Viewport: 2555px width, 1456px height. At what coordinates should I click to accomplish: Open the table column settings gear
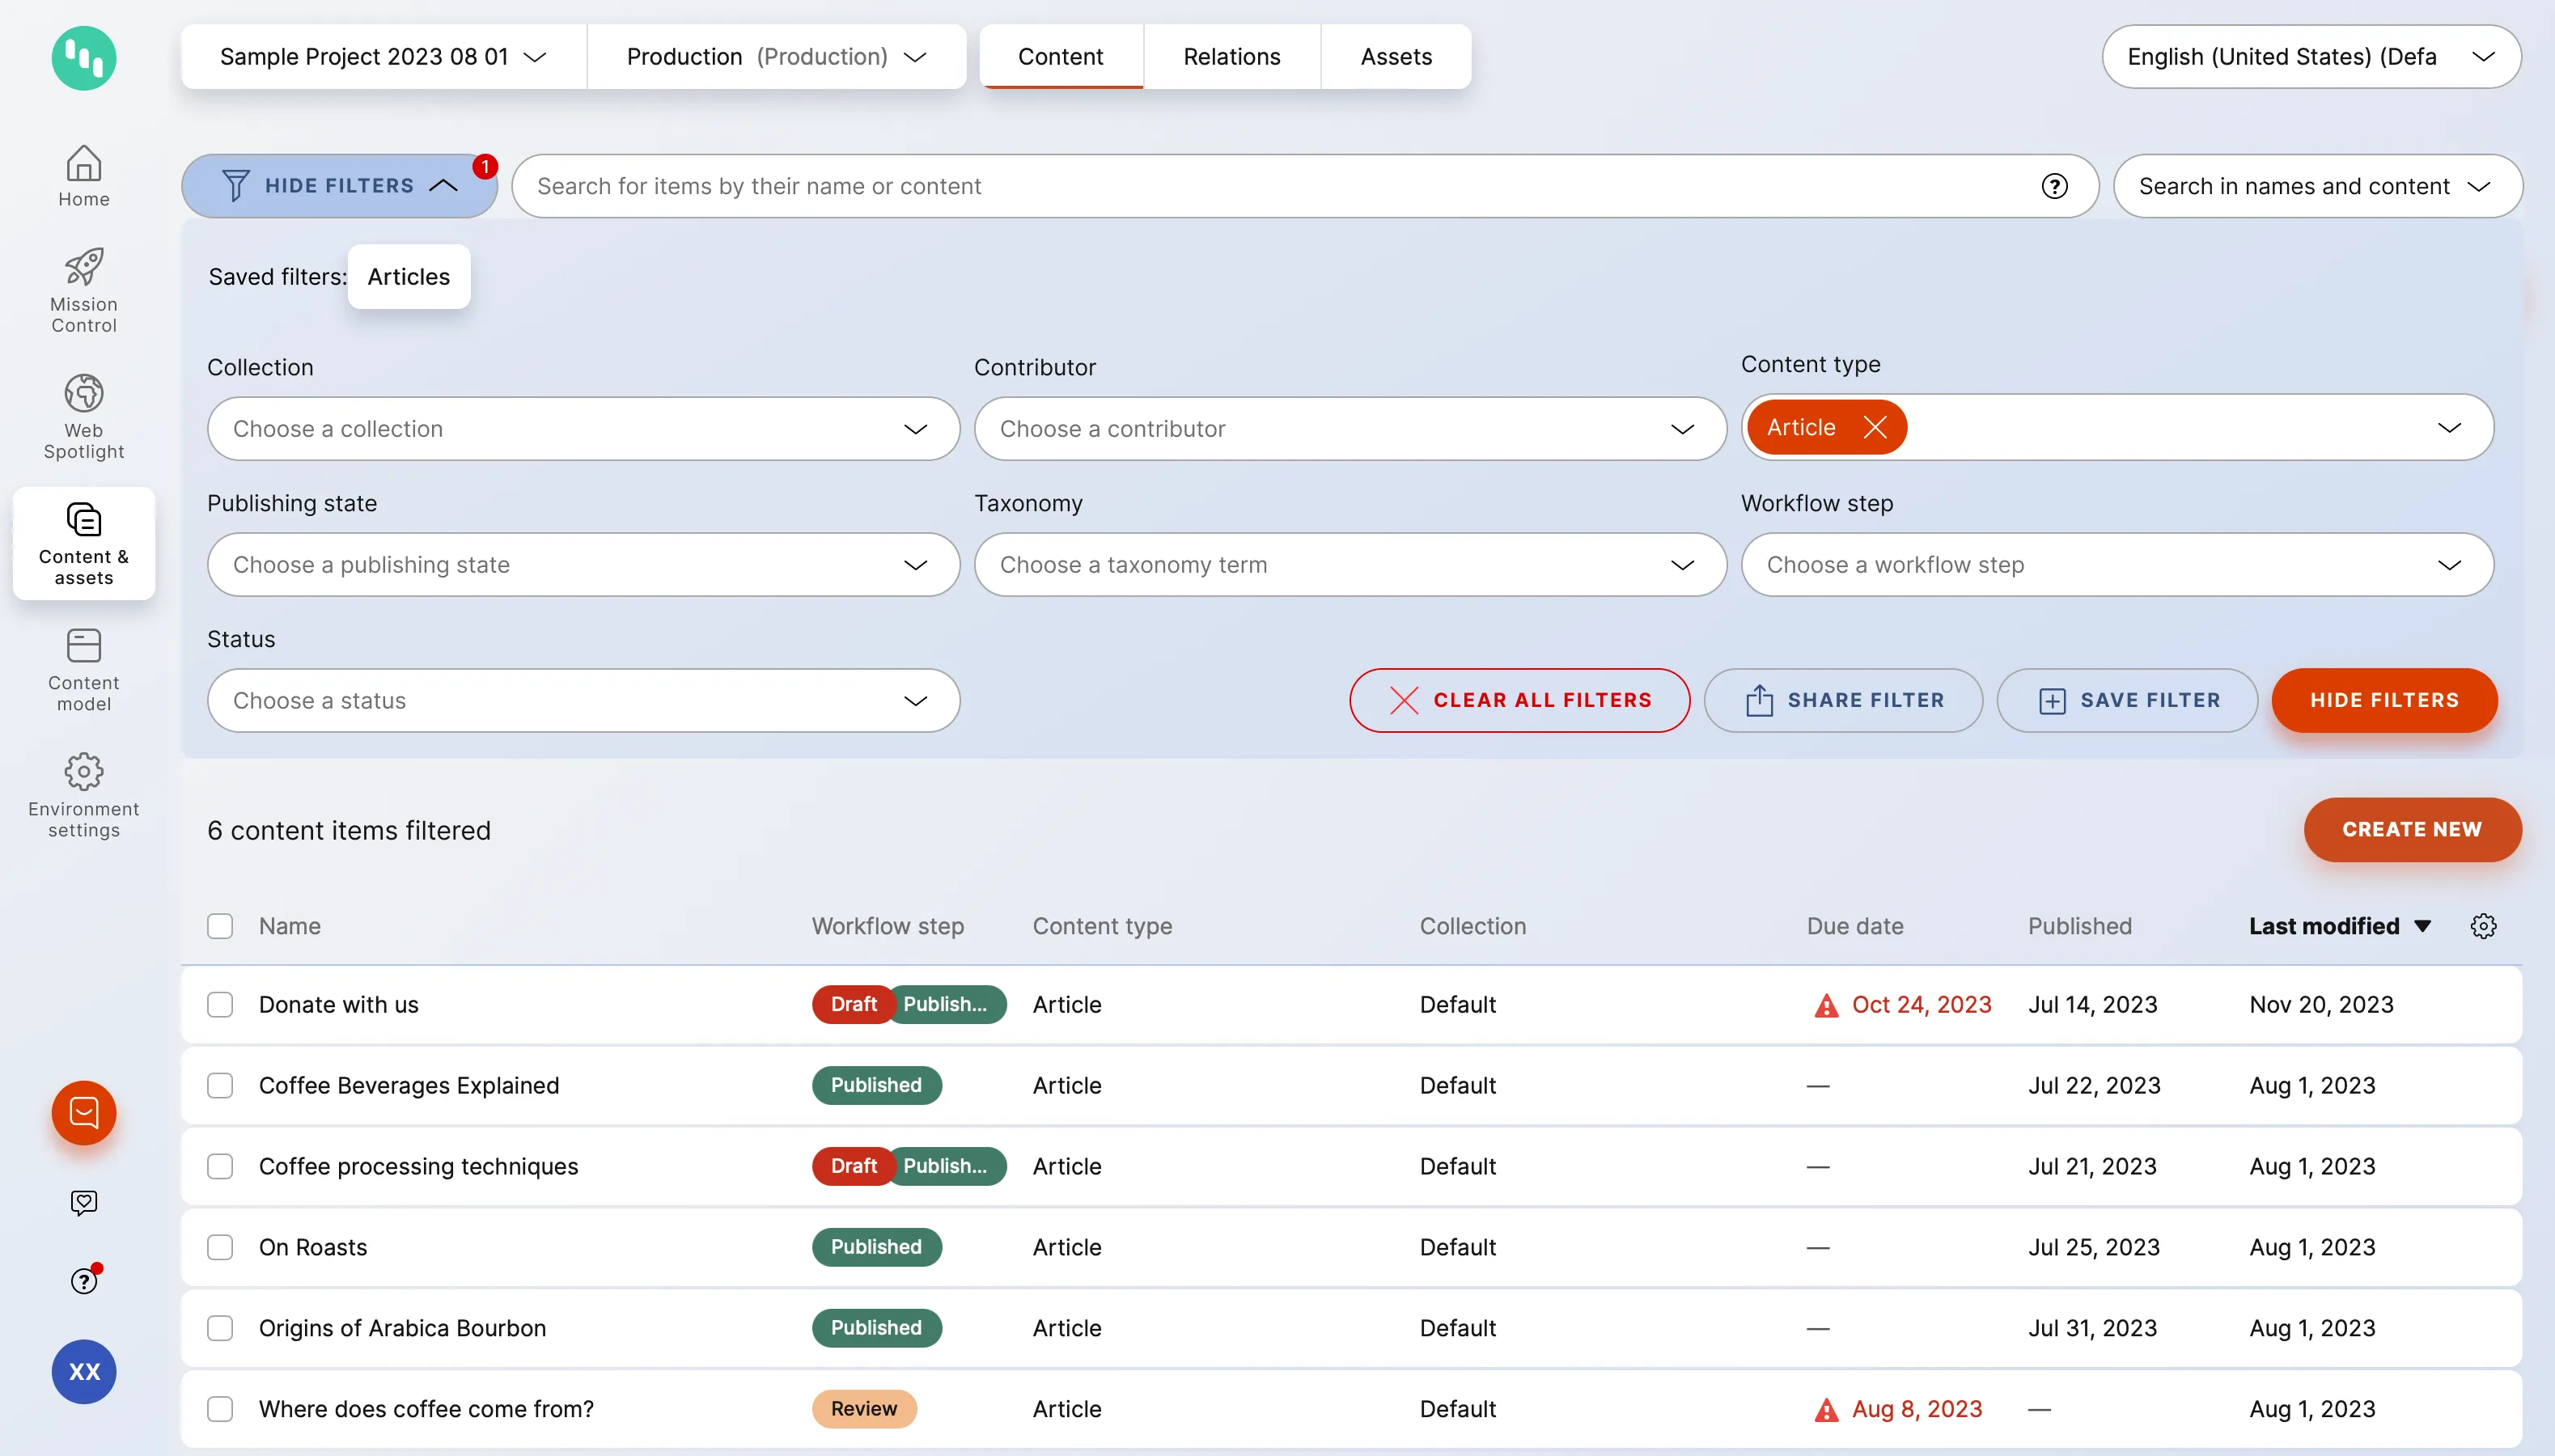coord(2484,926)
